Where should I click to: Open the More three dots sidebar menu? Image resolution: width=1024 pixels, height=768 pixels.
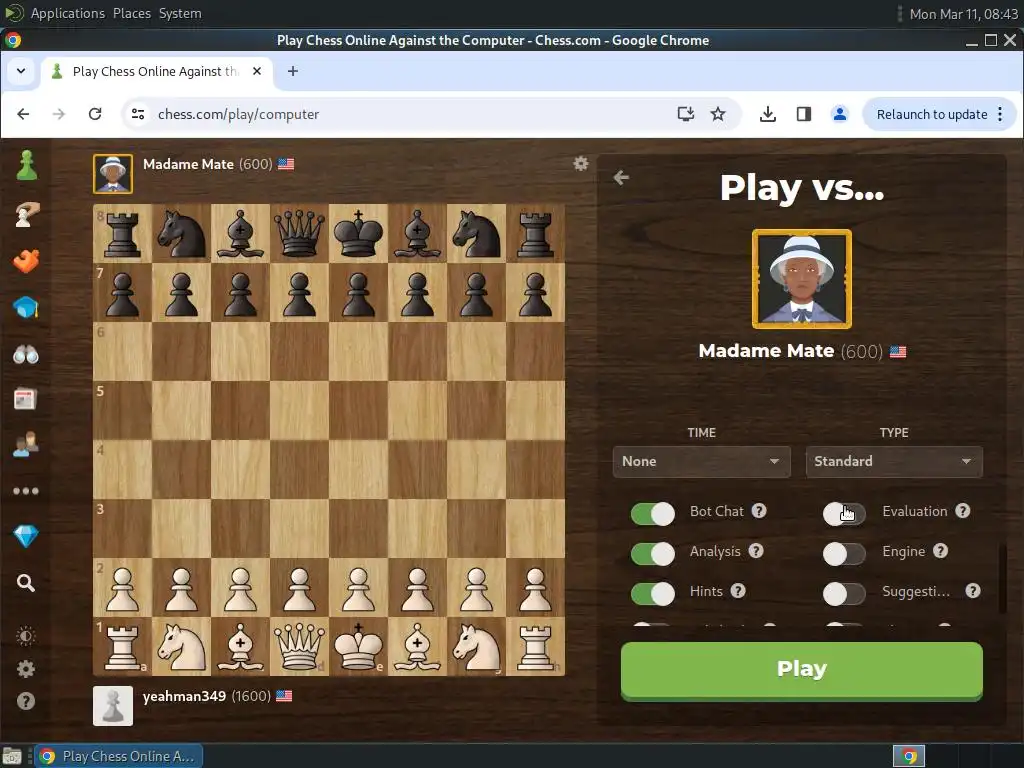pos(26,491)
